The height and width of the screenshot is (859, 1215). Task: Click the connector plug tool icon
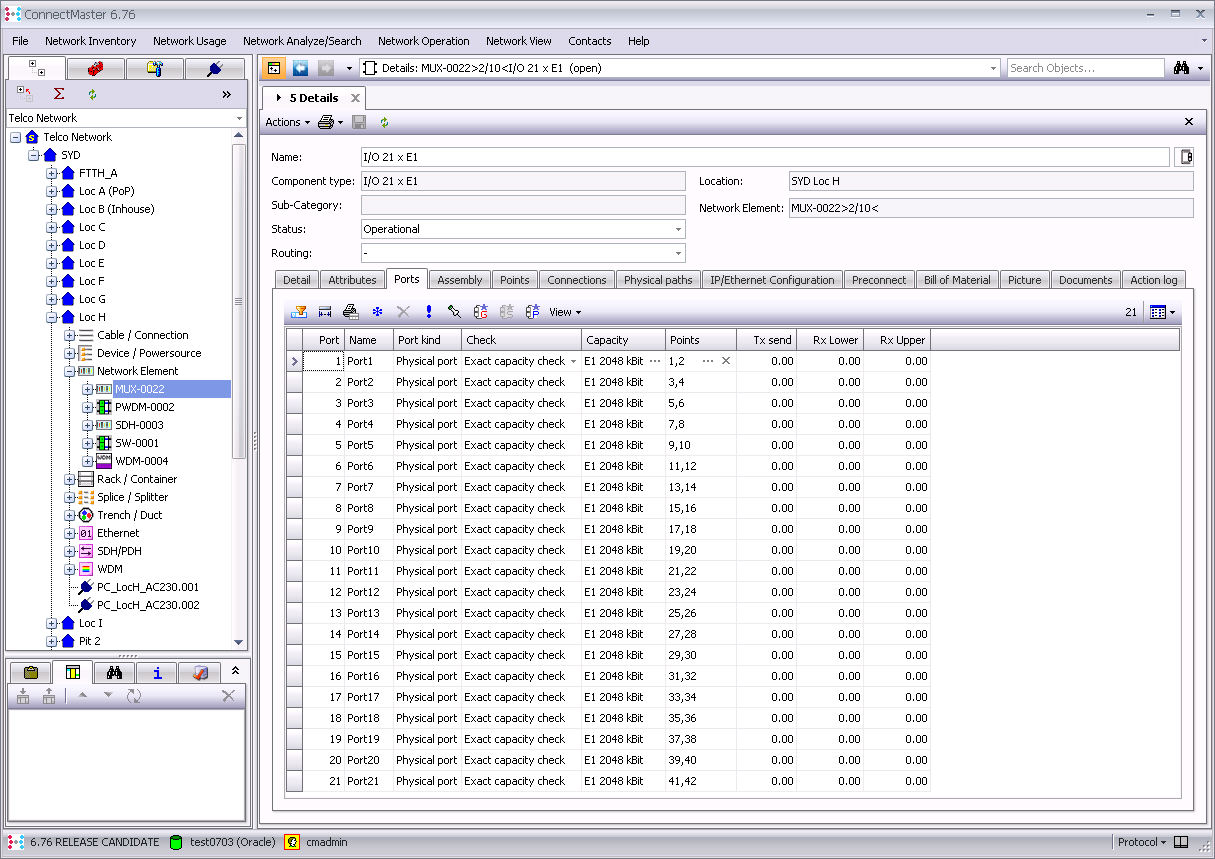455,312
